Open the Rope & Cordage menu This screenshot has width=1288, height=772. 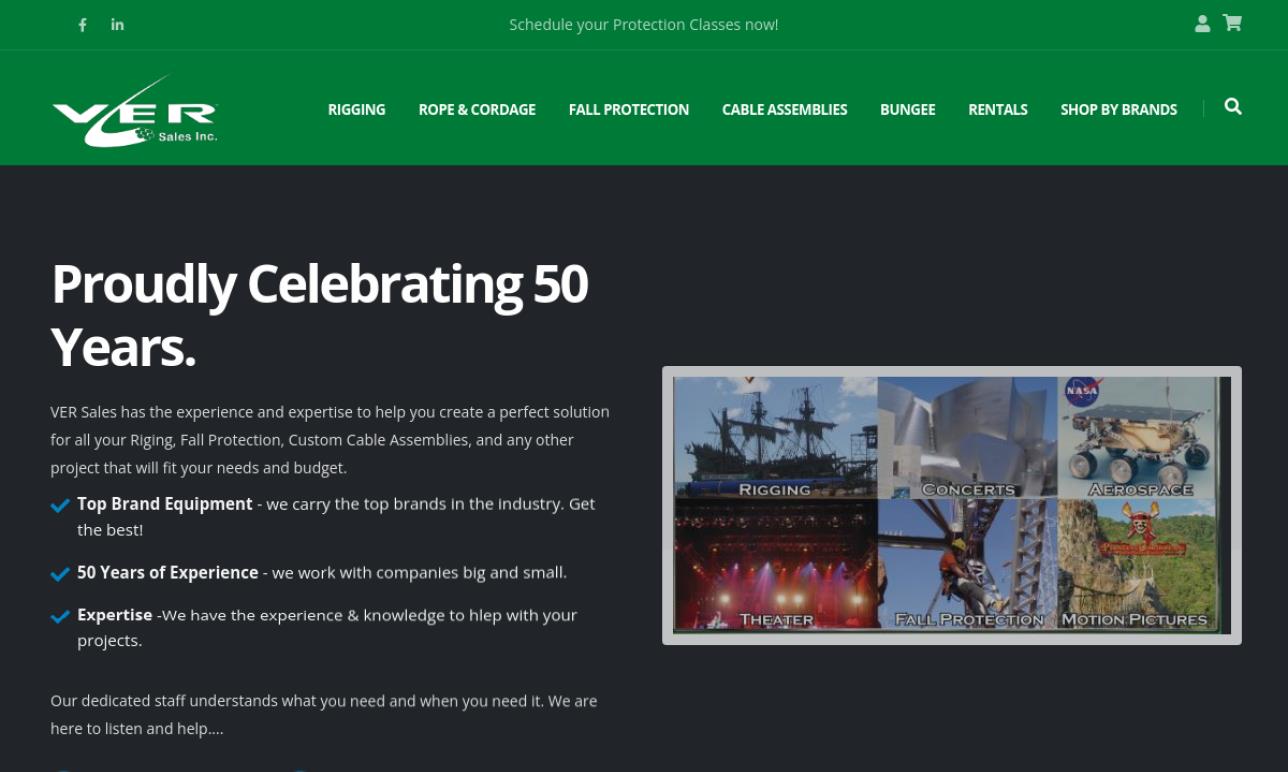477,110
